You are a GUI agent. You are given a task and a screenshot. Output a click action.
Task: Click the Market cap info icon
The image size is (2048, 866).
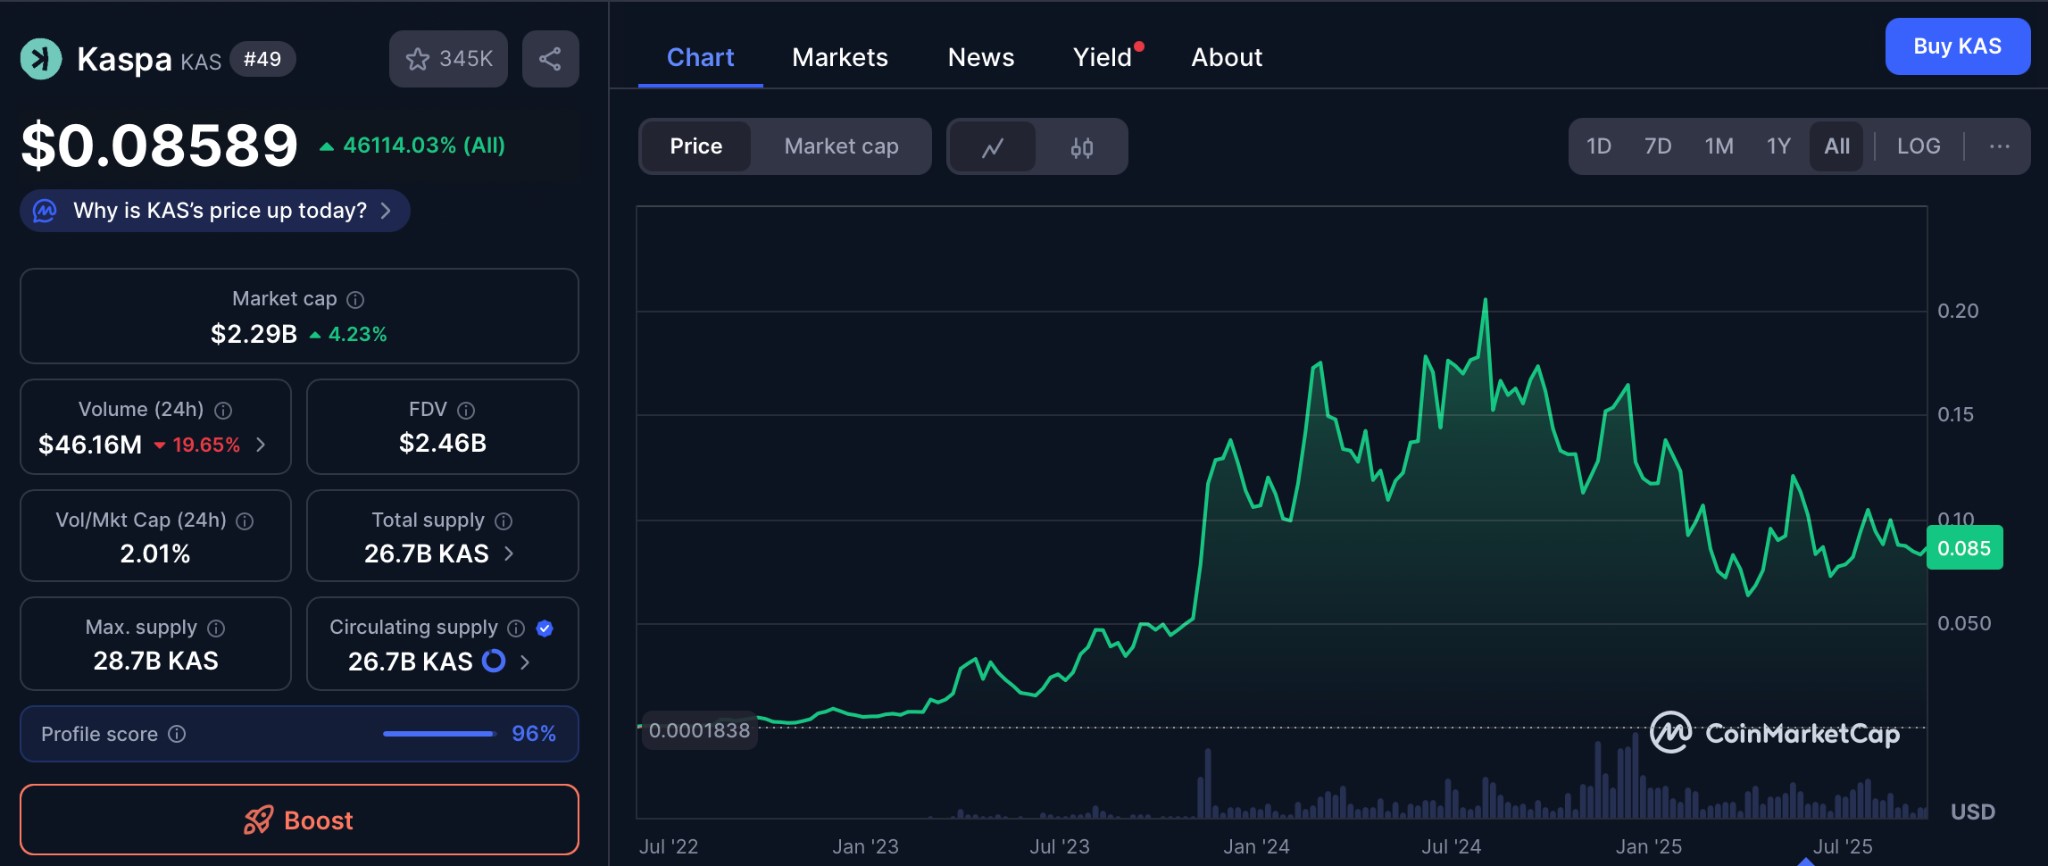pyautogui.click(x=355, y=300)
